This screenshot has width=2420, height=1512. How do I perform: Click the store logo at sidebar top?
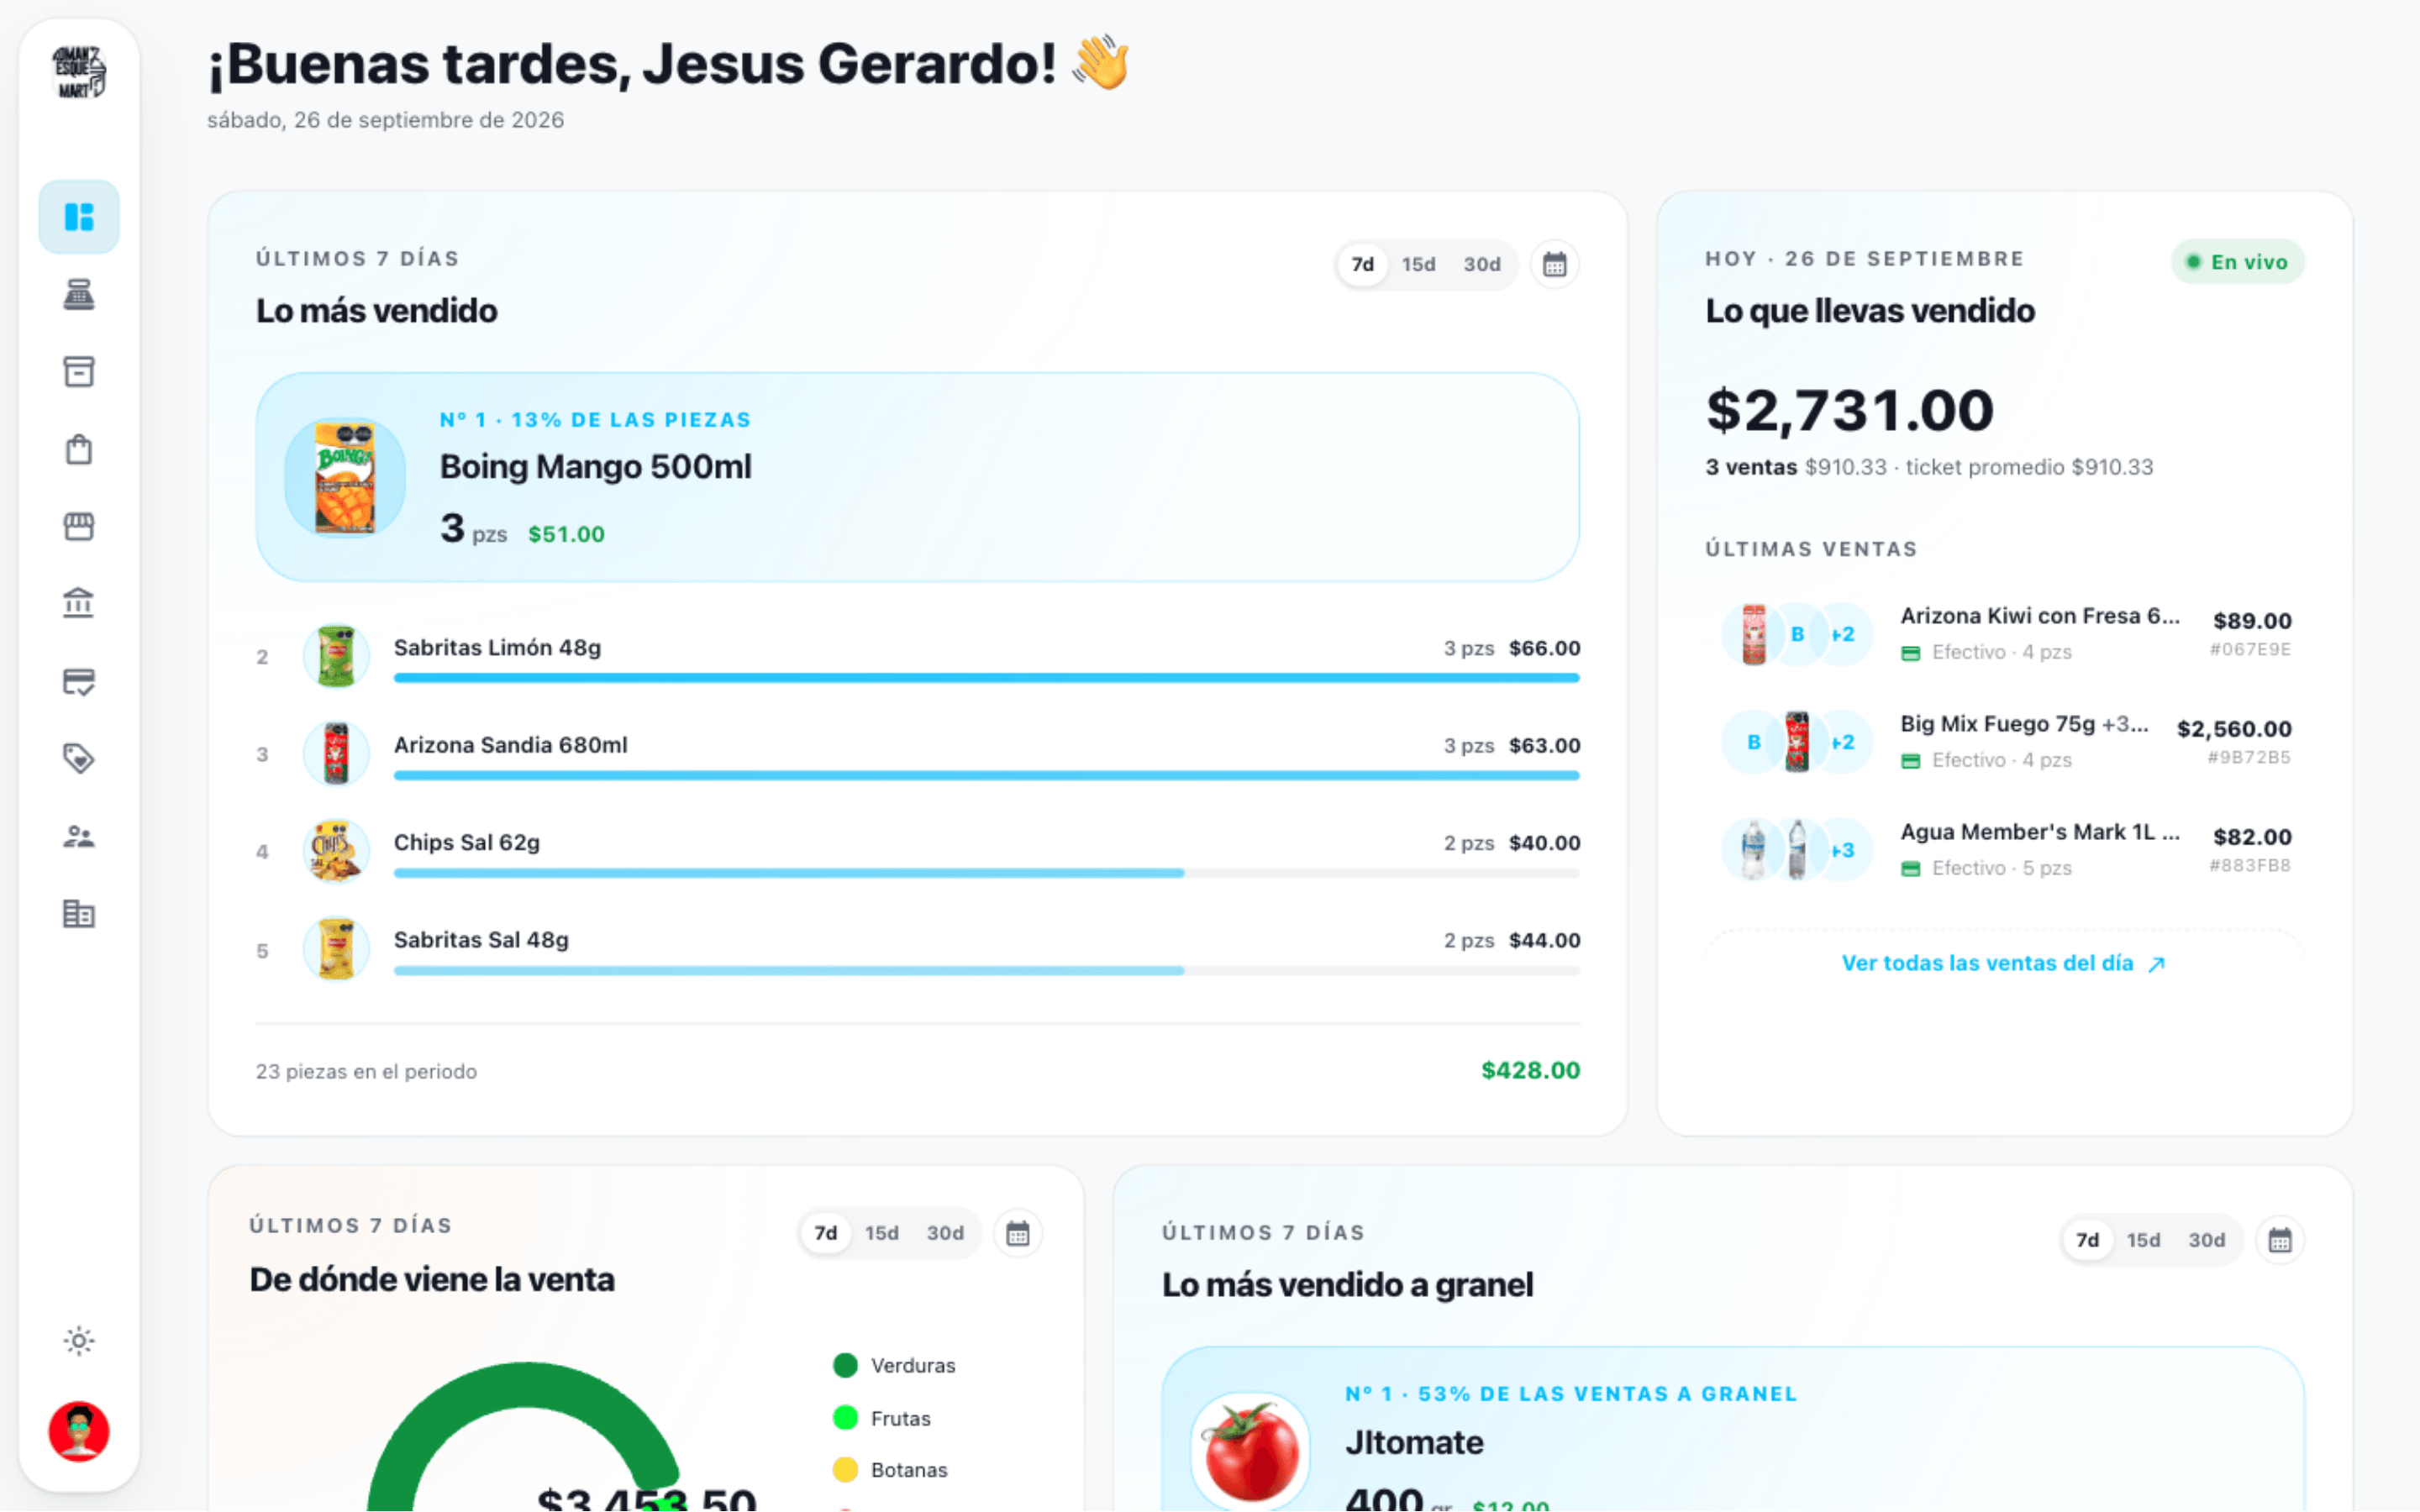point(79,72)
